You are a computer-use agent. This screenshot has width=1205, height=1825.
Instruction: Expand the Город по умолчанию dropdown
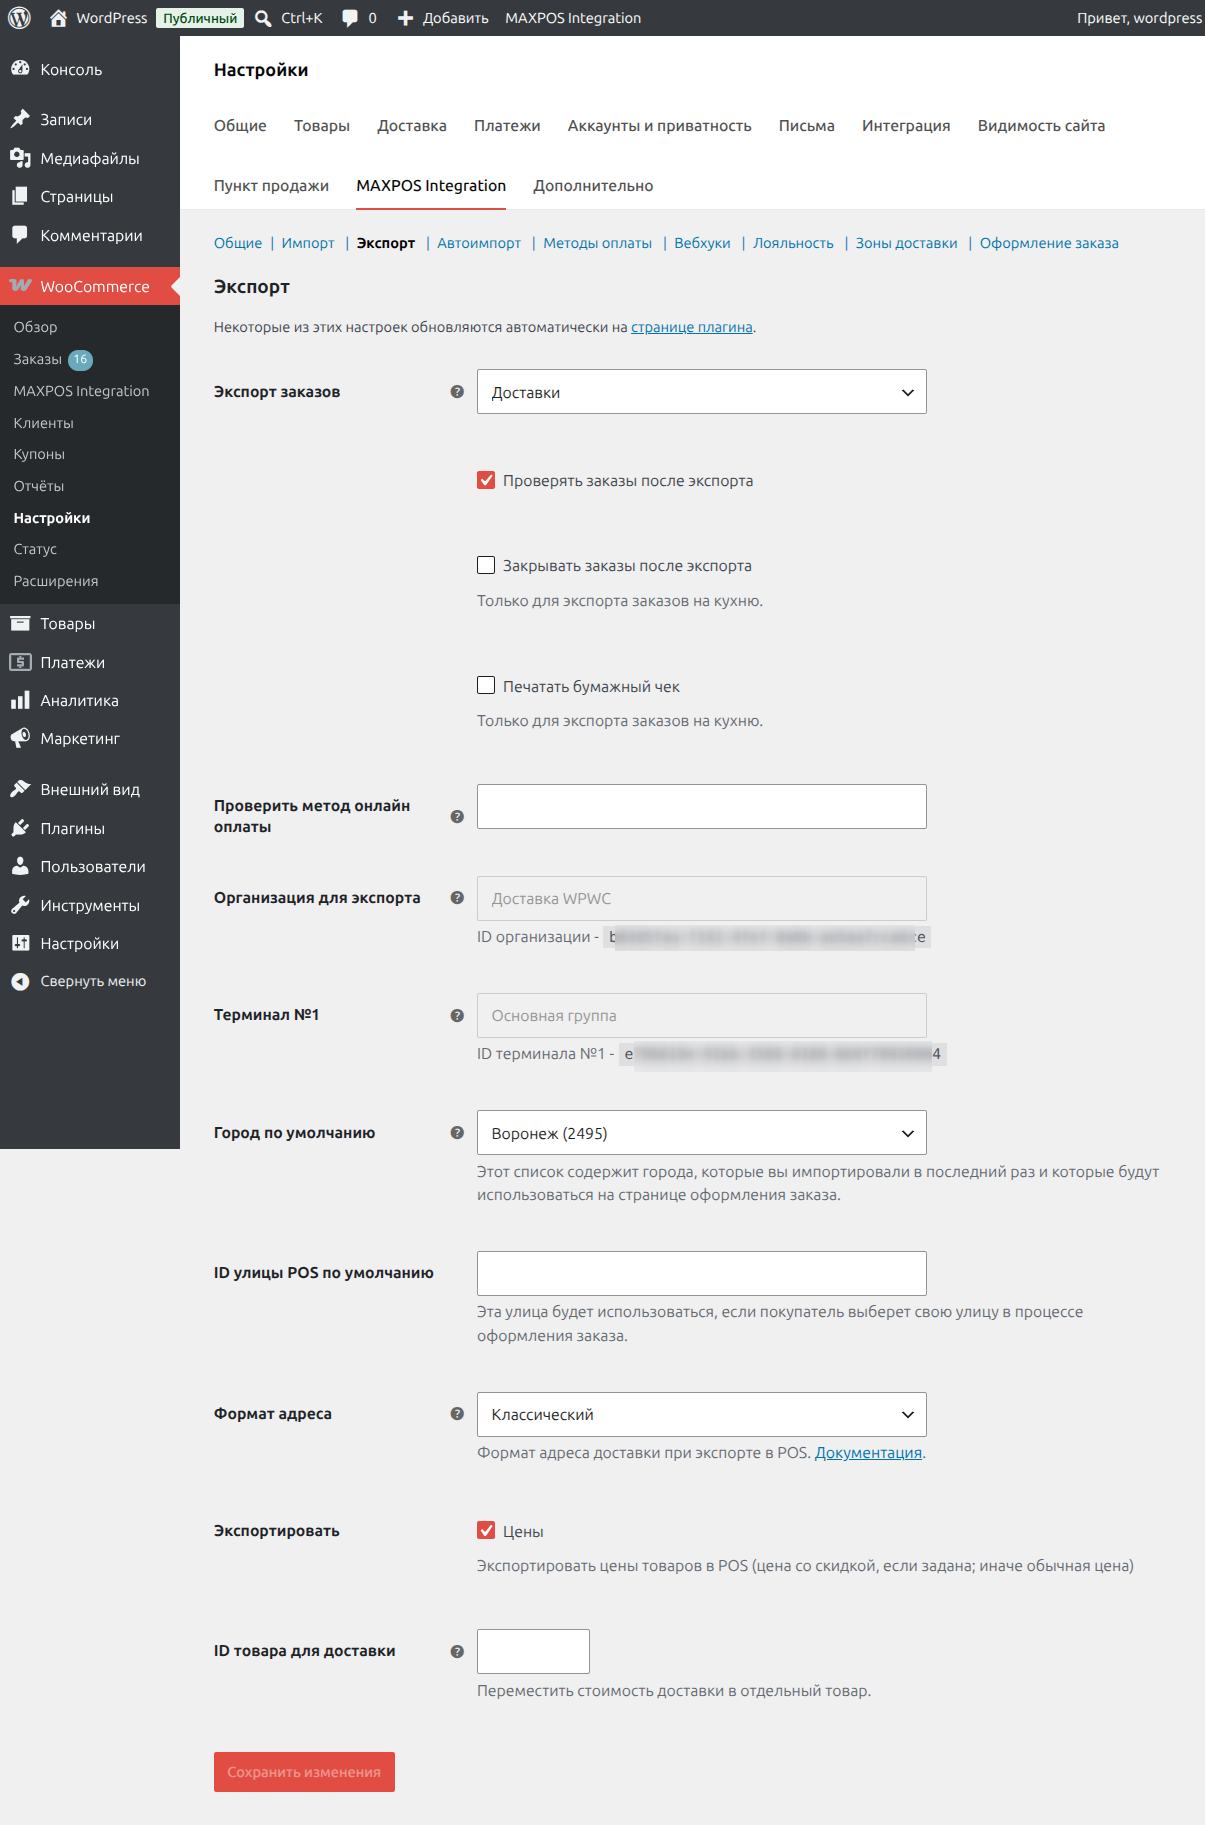click(x=702, y=1133)
